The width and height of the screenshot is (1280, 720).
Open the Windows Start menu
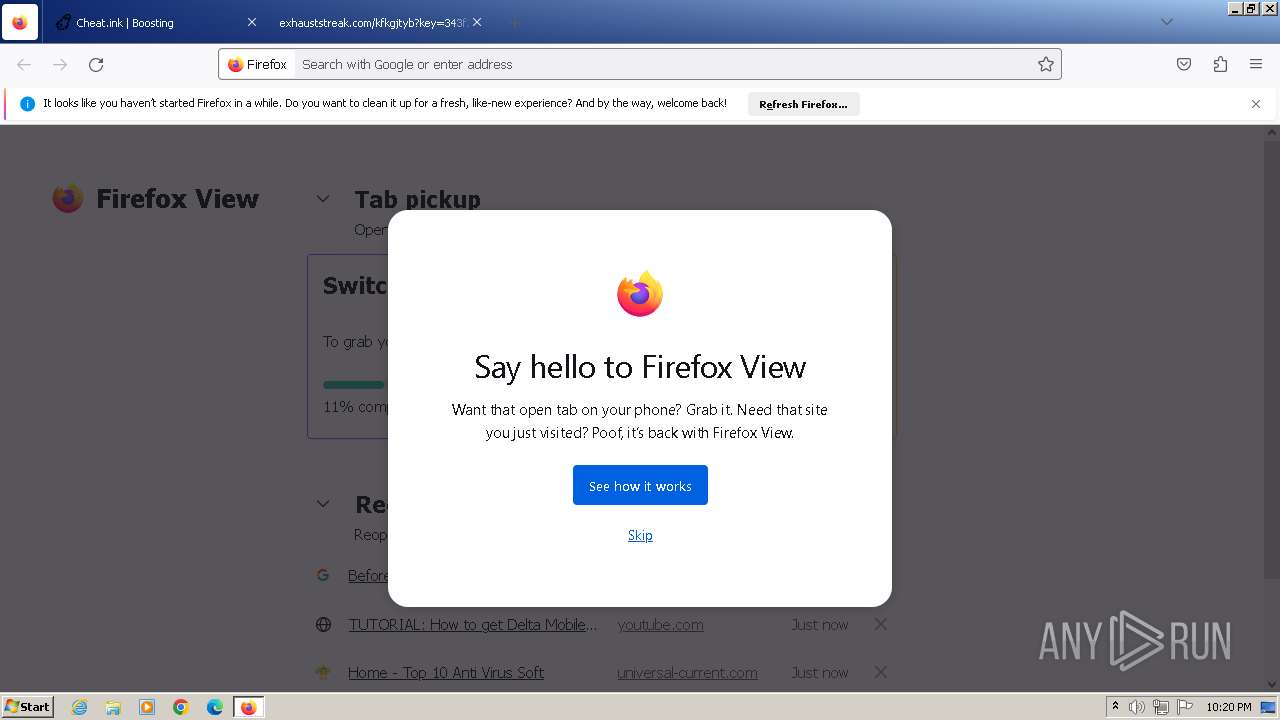[27, 706]
